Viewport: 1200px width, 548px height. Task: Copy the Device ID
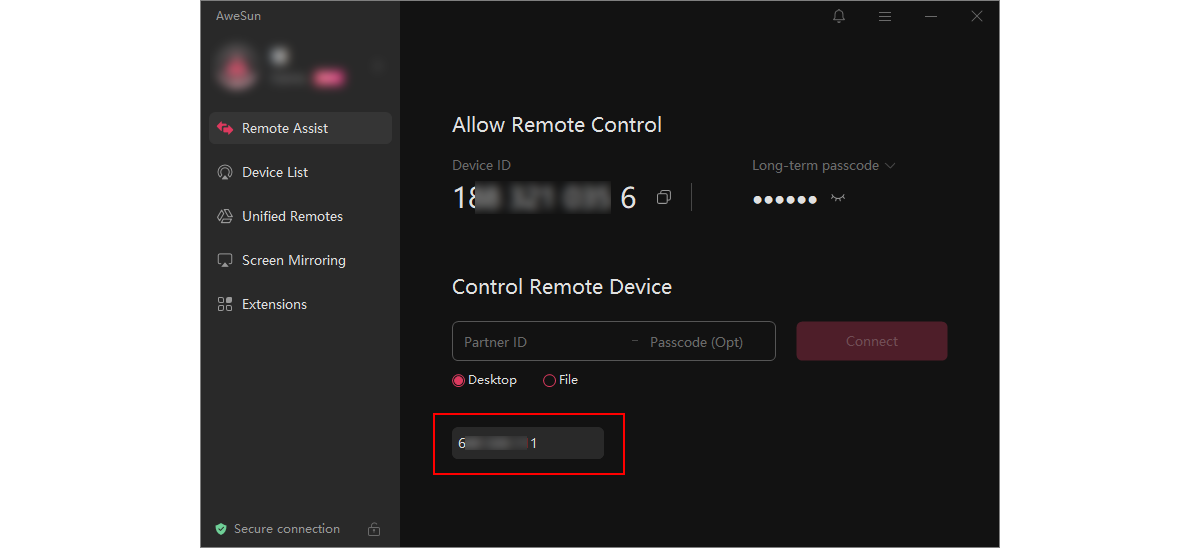[x=663, y=198]
